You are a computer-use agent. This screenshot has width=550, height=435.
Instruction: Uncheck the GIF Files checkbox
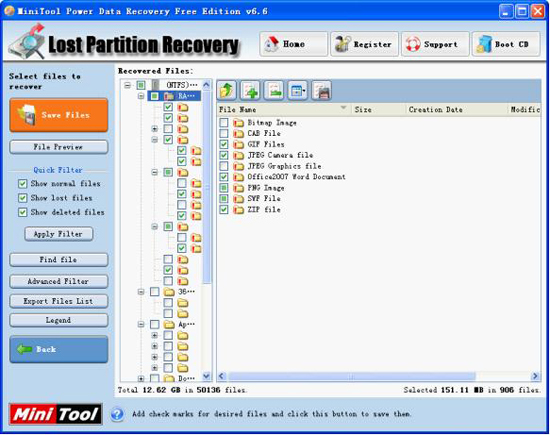point(223,145)
